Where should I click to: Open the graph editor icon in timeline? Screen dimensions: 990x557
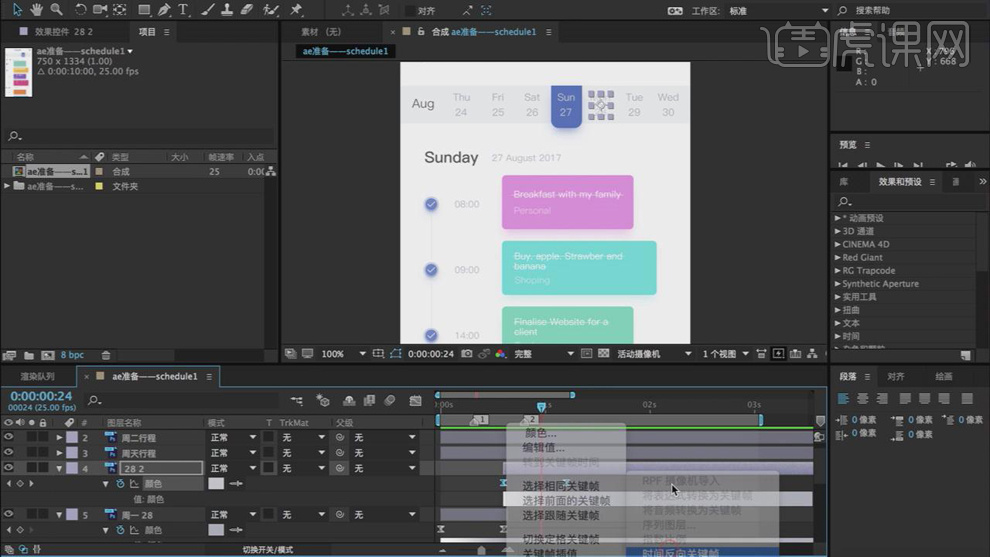click(415, 400)
